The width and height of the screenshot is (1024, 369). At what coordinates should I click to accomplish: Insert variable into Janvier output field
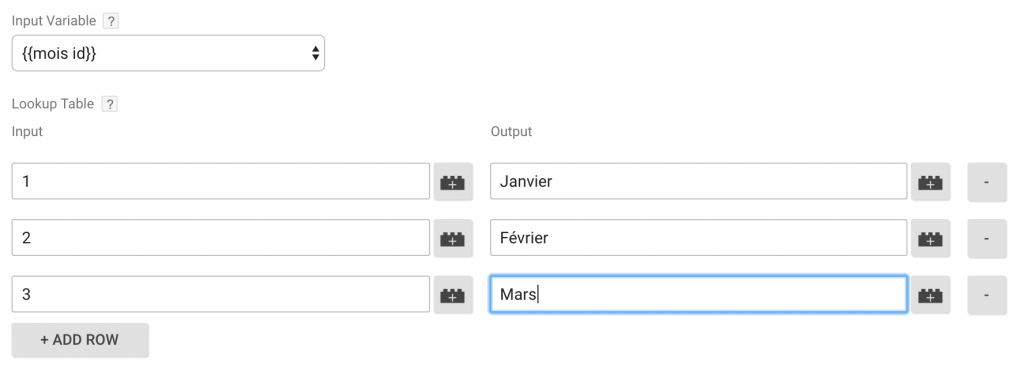[931, 182]
